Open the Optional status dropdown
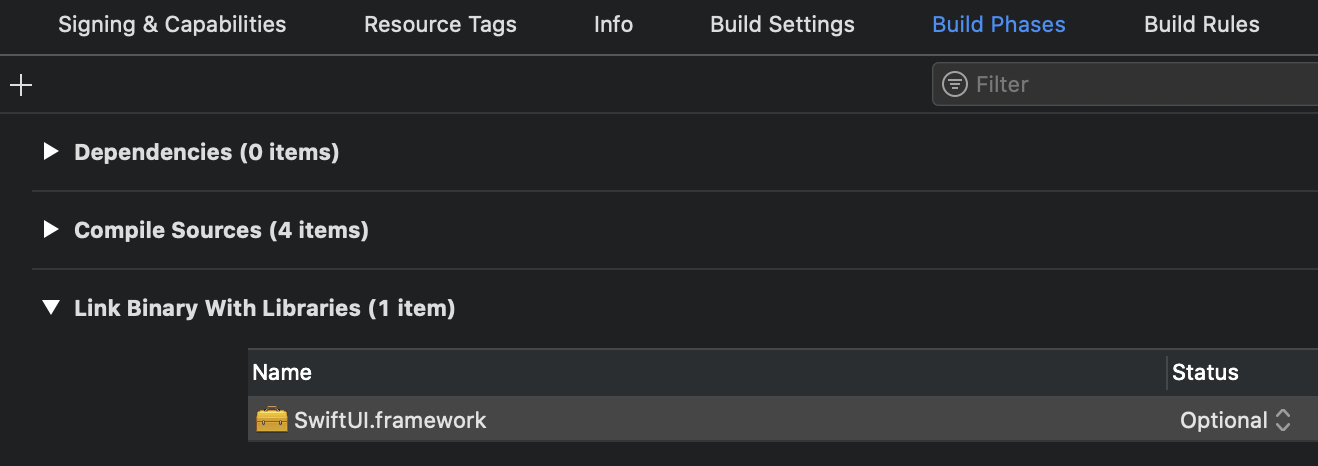1318x466 pixels. [x=1235, y=420]
